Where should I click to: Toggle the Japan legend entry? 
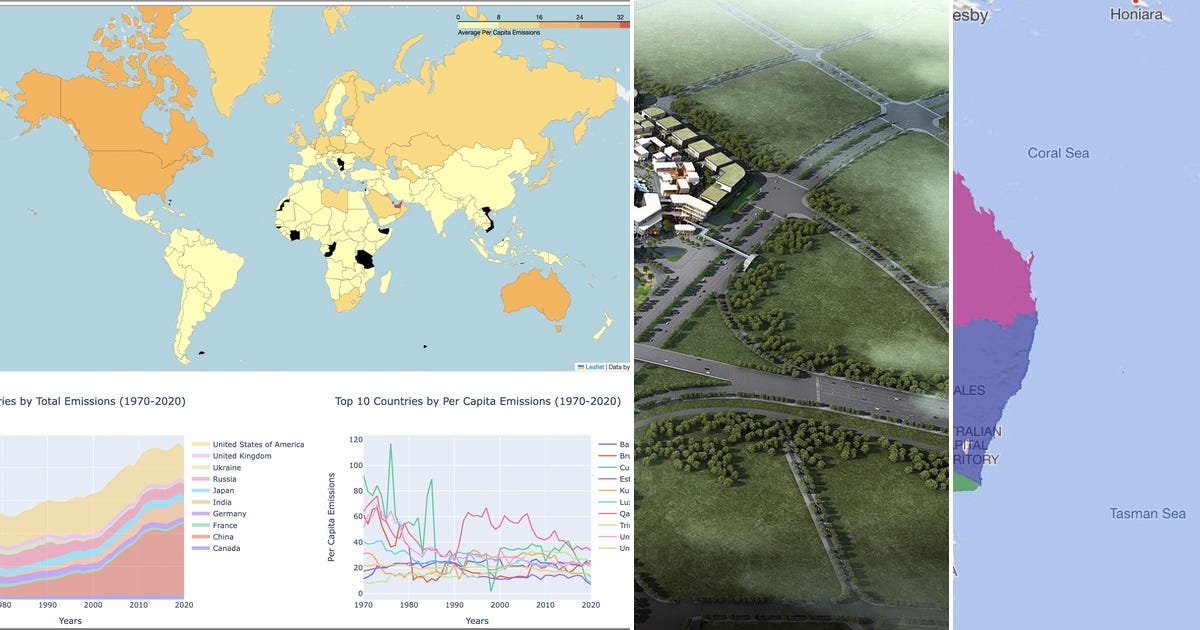222,490
